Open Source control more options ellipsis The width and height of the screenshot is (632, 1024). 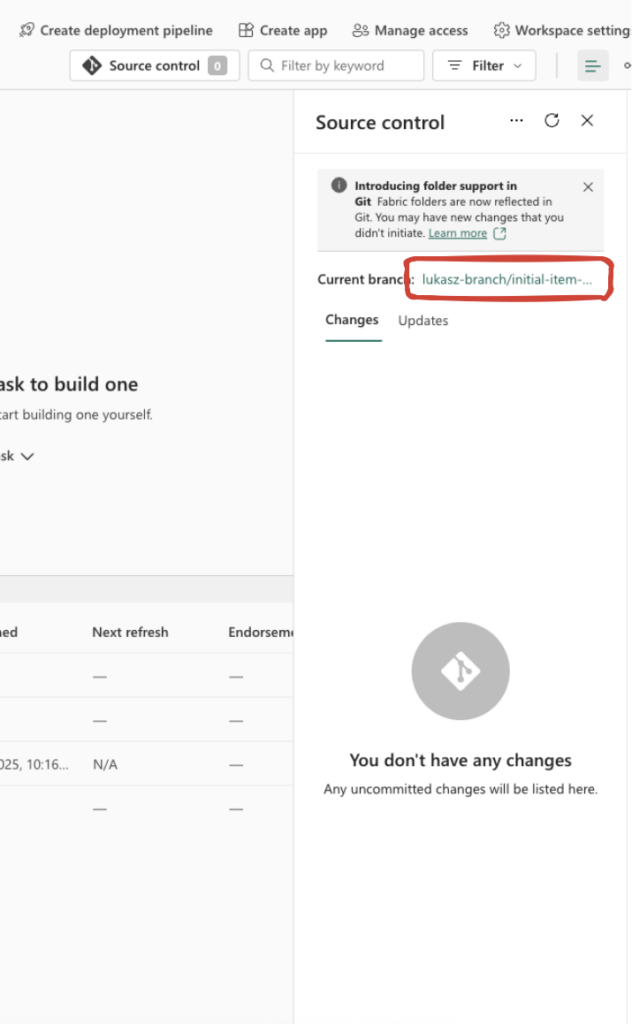point(516,121)
